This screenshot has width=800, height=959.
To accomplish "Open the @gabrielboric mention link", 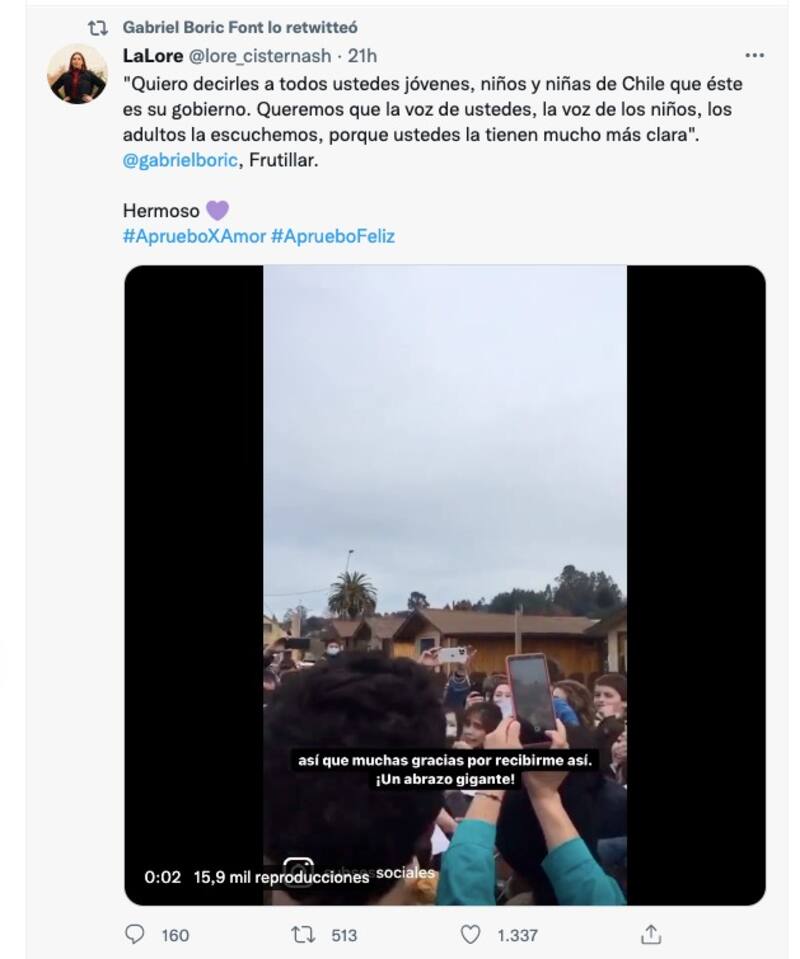I will tap(180, 160).
